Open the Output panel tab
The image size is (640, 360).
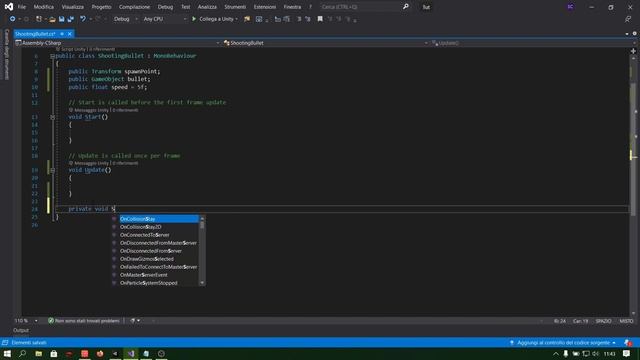point(21,330)
